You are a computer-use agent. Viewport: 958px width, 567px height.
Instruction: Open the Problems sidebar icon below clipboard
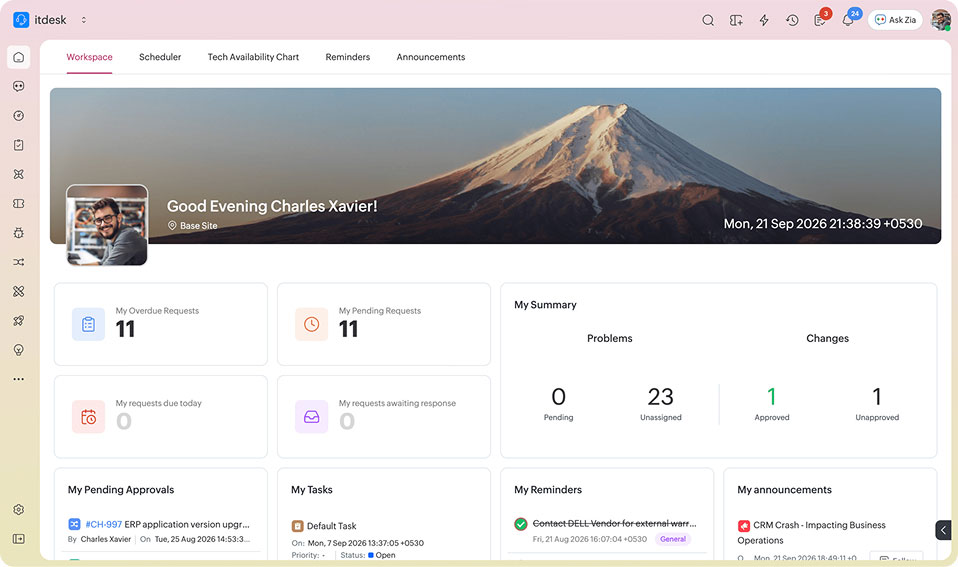click(x=19, y=174)
